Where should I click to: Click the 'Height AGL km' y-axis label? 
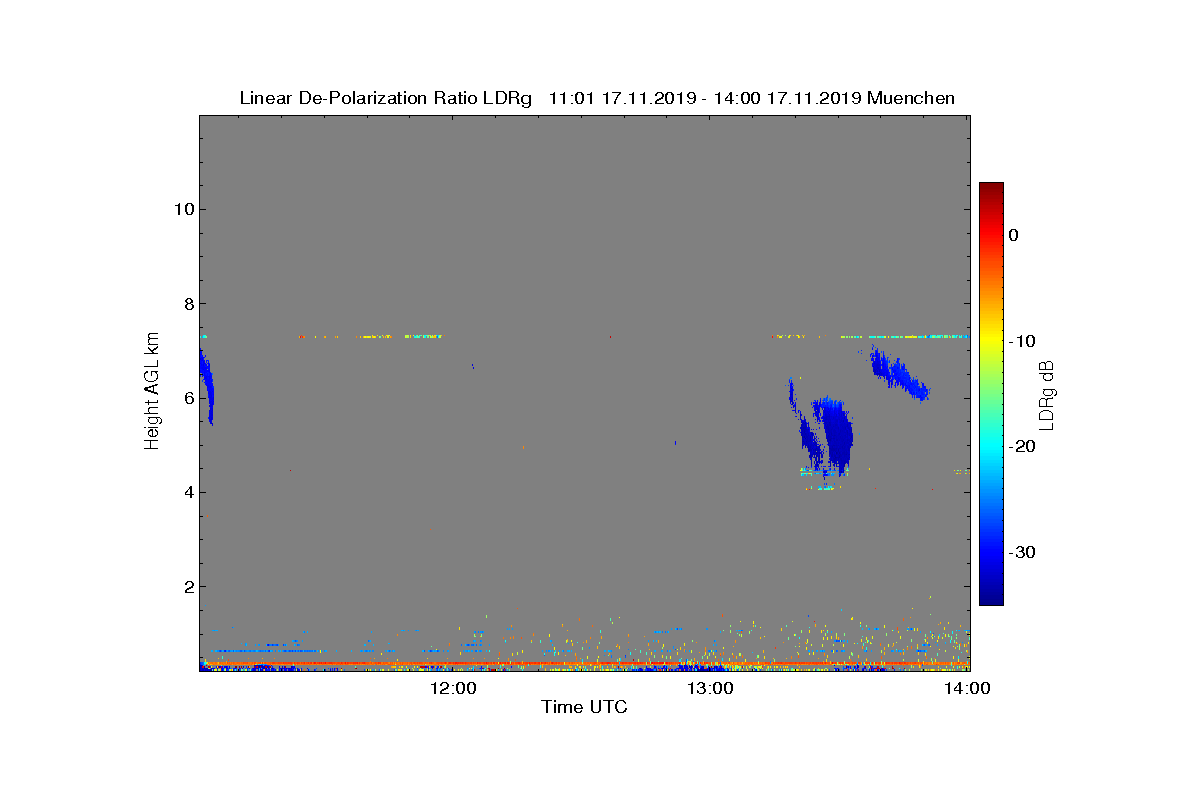(x=152, y=392)
